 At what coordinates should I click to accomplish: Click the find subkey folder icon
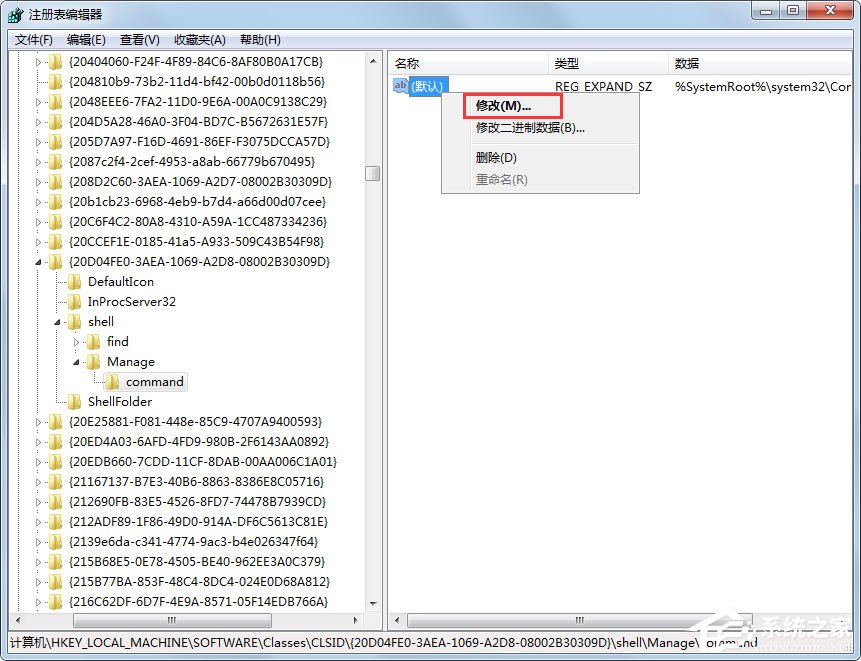click(x=93, y=341)
